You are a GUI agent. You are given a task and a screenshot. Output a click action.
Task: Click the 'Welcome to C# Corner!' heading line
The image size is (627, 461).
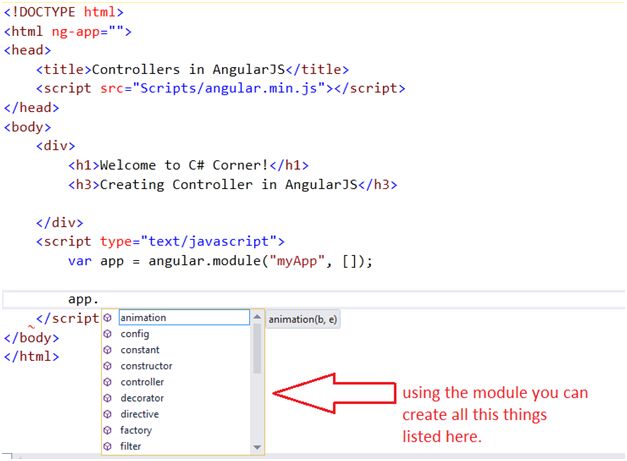pyautogui.click(x=188, y=165)
